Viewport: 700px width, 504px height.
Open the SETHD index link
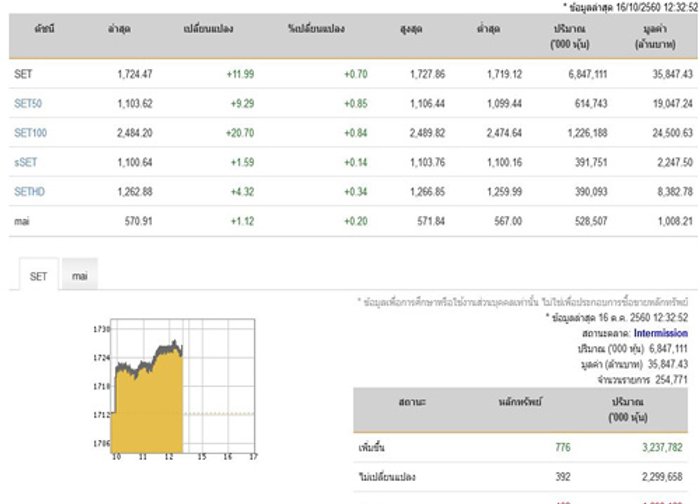[29, 192]
